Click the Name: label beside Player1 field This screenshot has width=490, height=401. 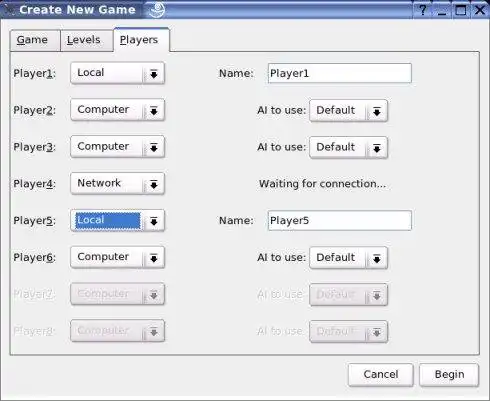pos(236,73)
